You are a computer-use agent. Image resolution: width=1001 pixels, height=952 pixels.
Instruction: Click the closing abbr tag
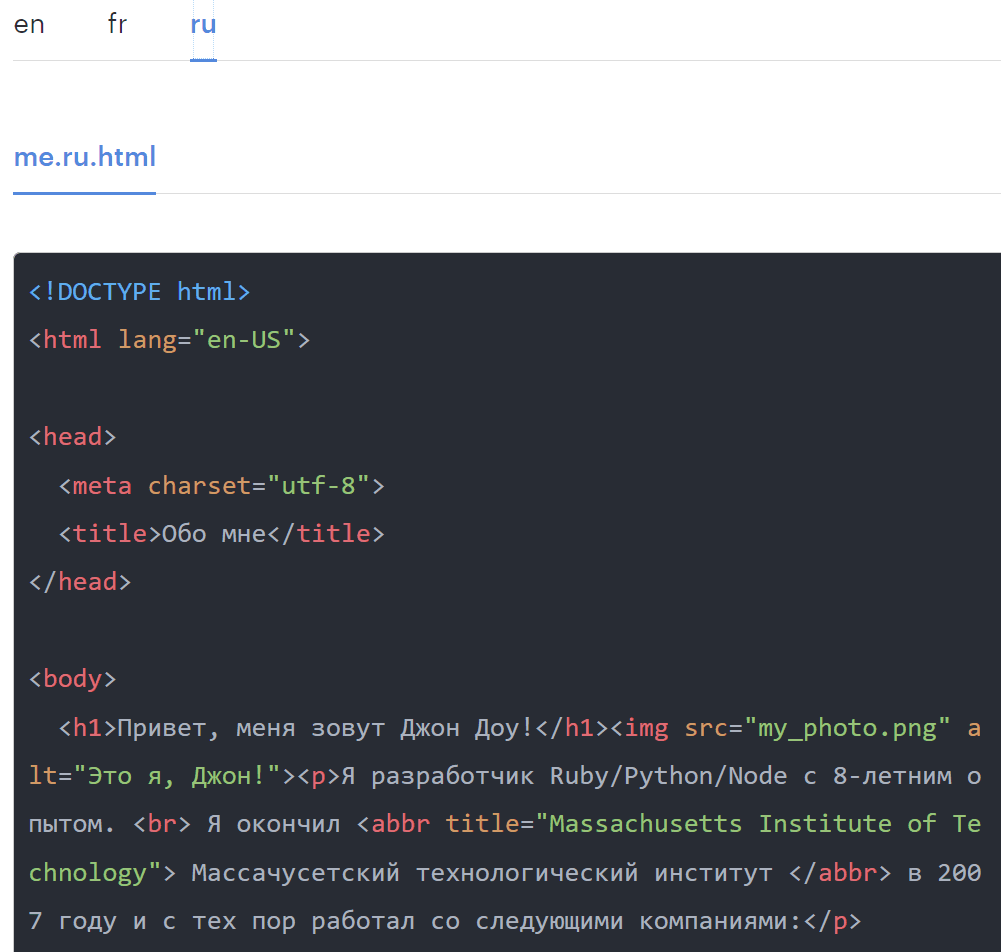[x=841, y=873]
